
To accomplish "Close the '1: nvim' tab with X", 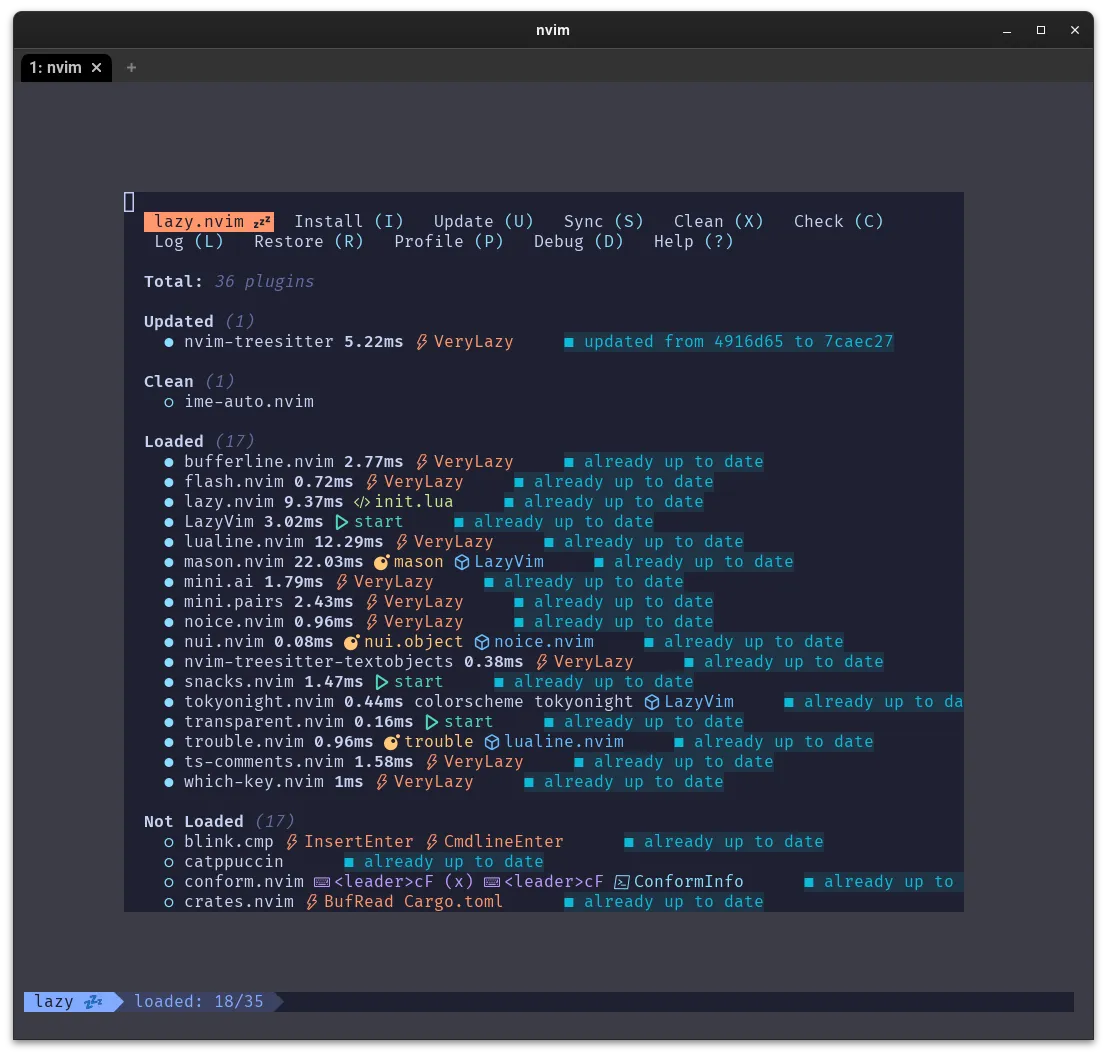I will pos(97,68).
